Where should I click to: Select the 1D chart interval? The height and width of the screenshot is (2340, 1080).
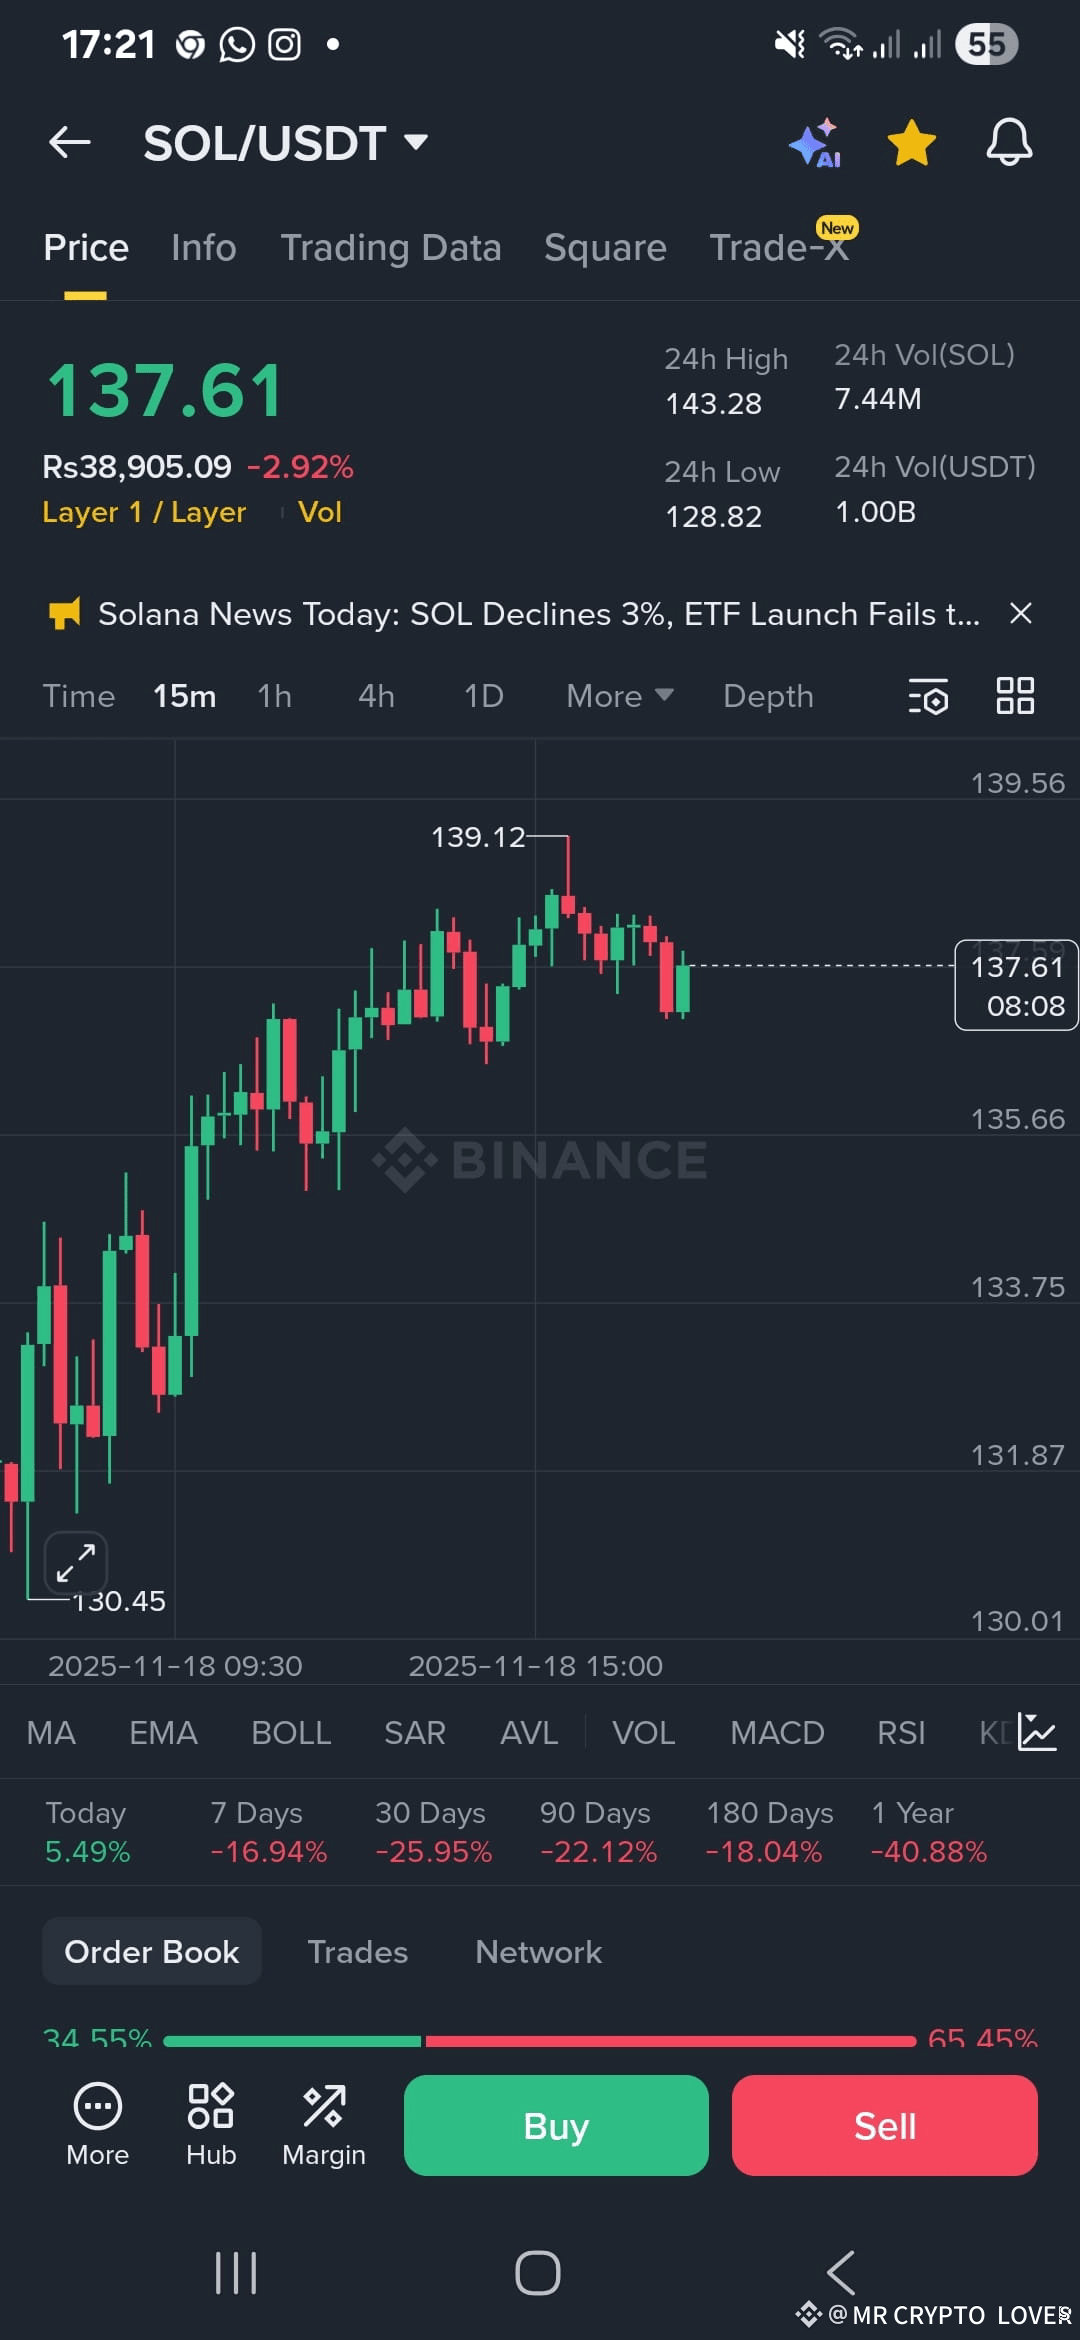coord(484,696)
